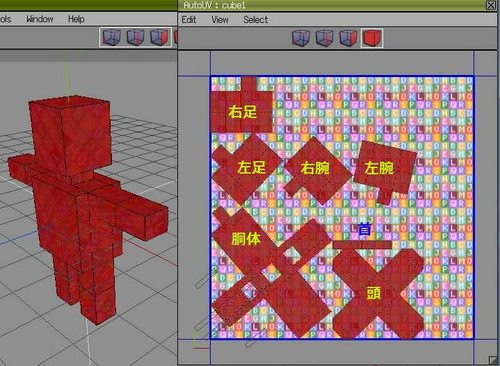Choose vertex selection mode in main window
Viewport: 500px width, 366px height.
click(111, 37)
